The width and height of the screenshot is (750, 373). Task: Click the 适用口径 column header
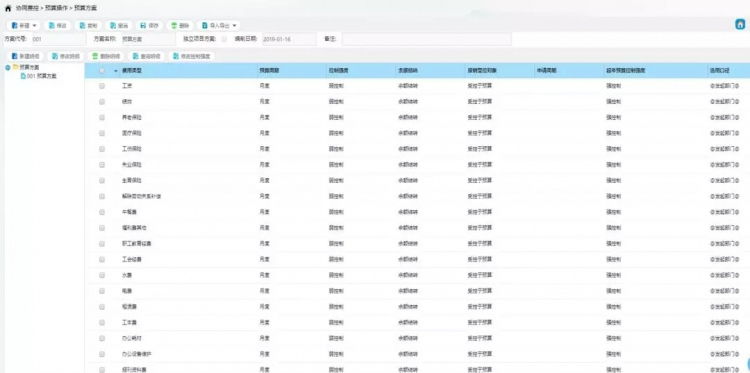(719, 71)
